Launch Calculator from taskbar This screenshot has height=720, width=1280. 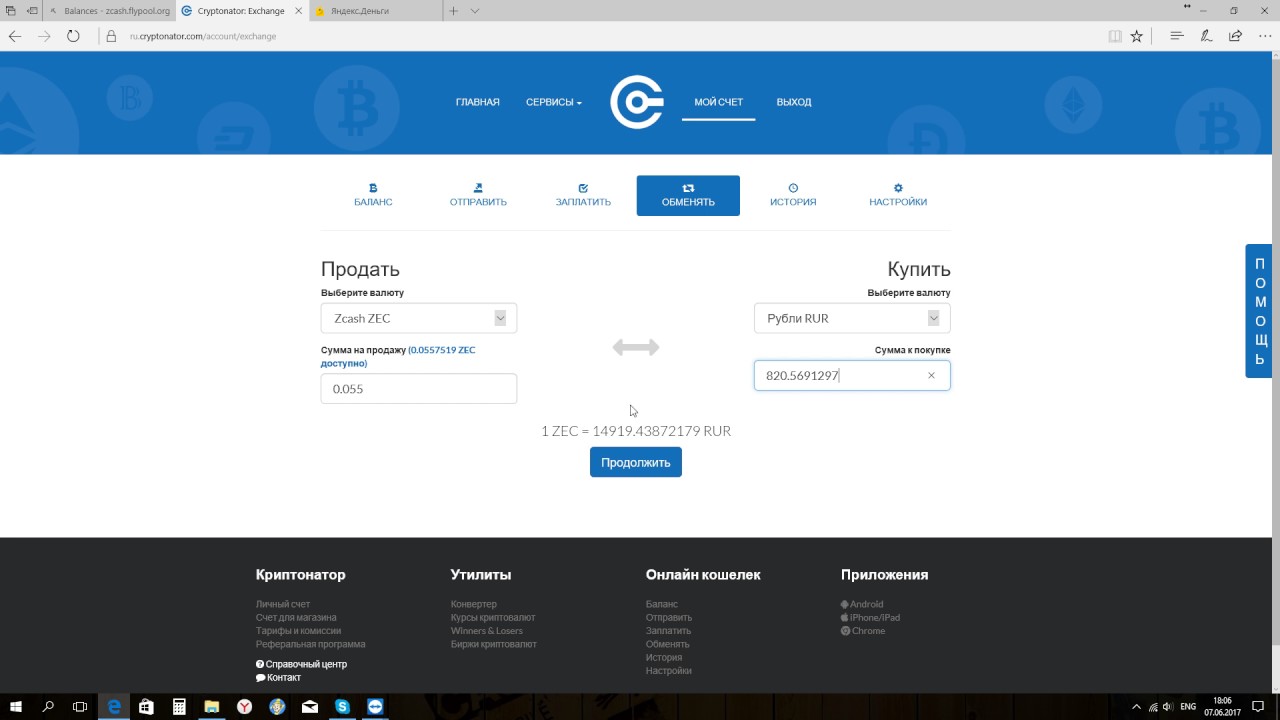179,706
